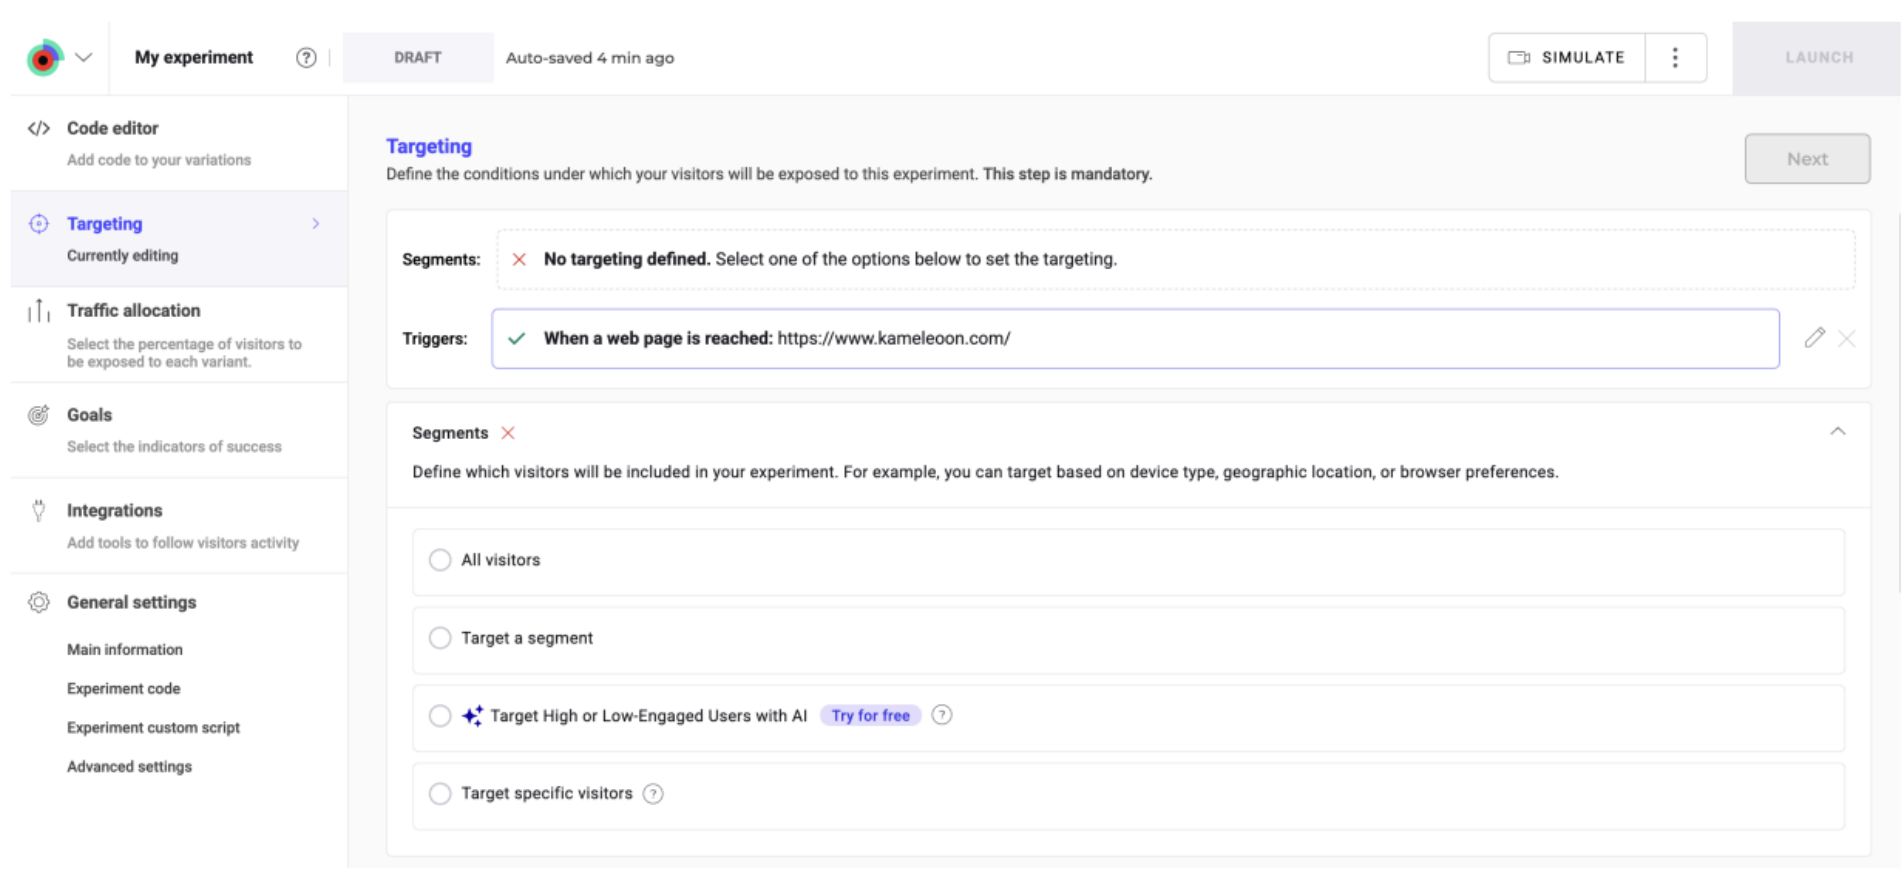
Task: Remove the trigger with the X icon
Action: tap(1847, 339)
